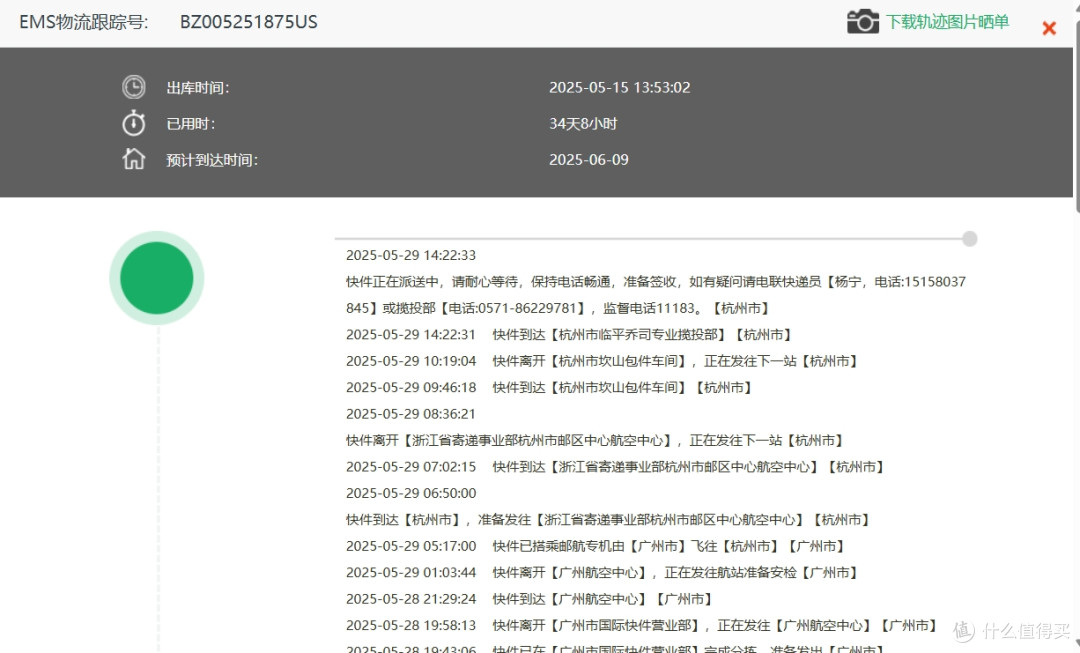This screenshot has width=1080, height=653.
Task: Click the 已用时 label
Action: (191, 124)
